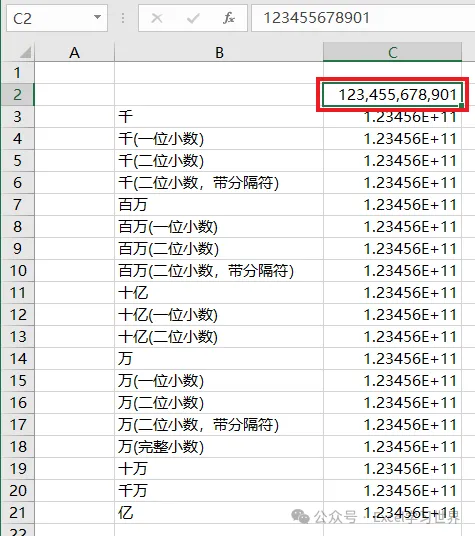
Task: Click cell B5 labeled 千(二位小数)
Action: pyautogui.click(x=219, y=161)
